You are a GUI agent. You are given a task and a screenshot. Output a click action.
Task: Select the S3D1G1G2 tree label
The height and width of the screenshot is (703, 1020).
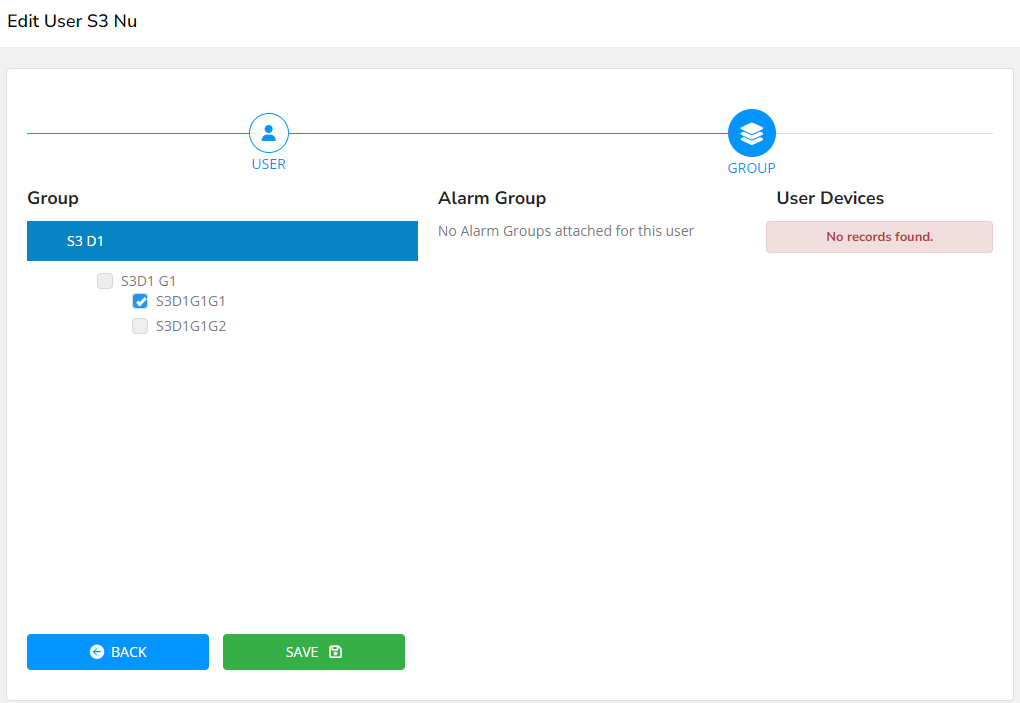190,326
